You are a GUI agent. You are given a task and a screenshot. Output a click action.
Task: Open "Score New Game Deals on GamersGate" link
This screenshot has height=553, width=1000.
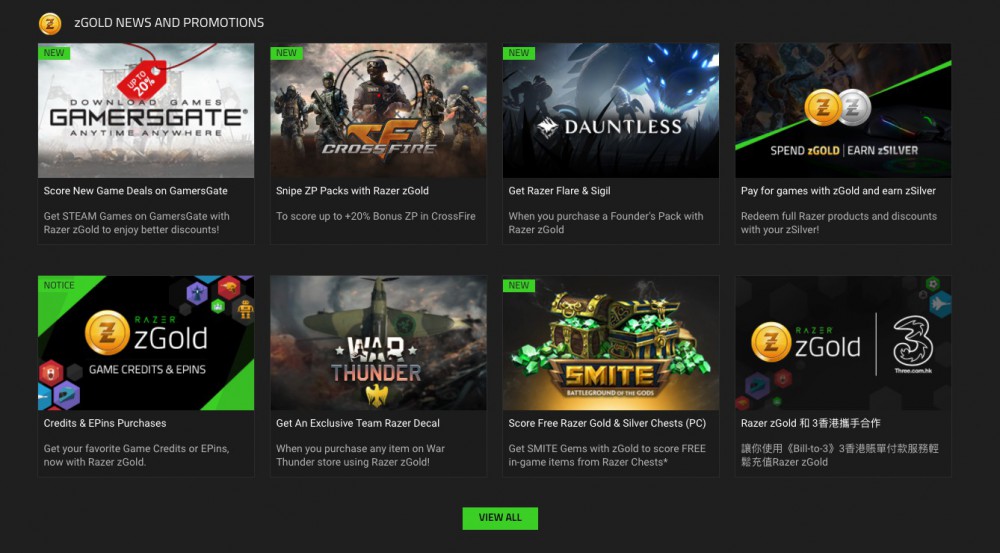pos(136,191)
